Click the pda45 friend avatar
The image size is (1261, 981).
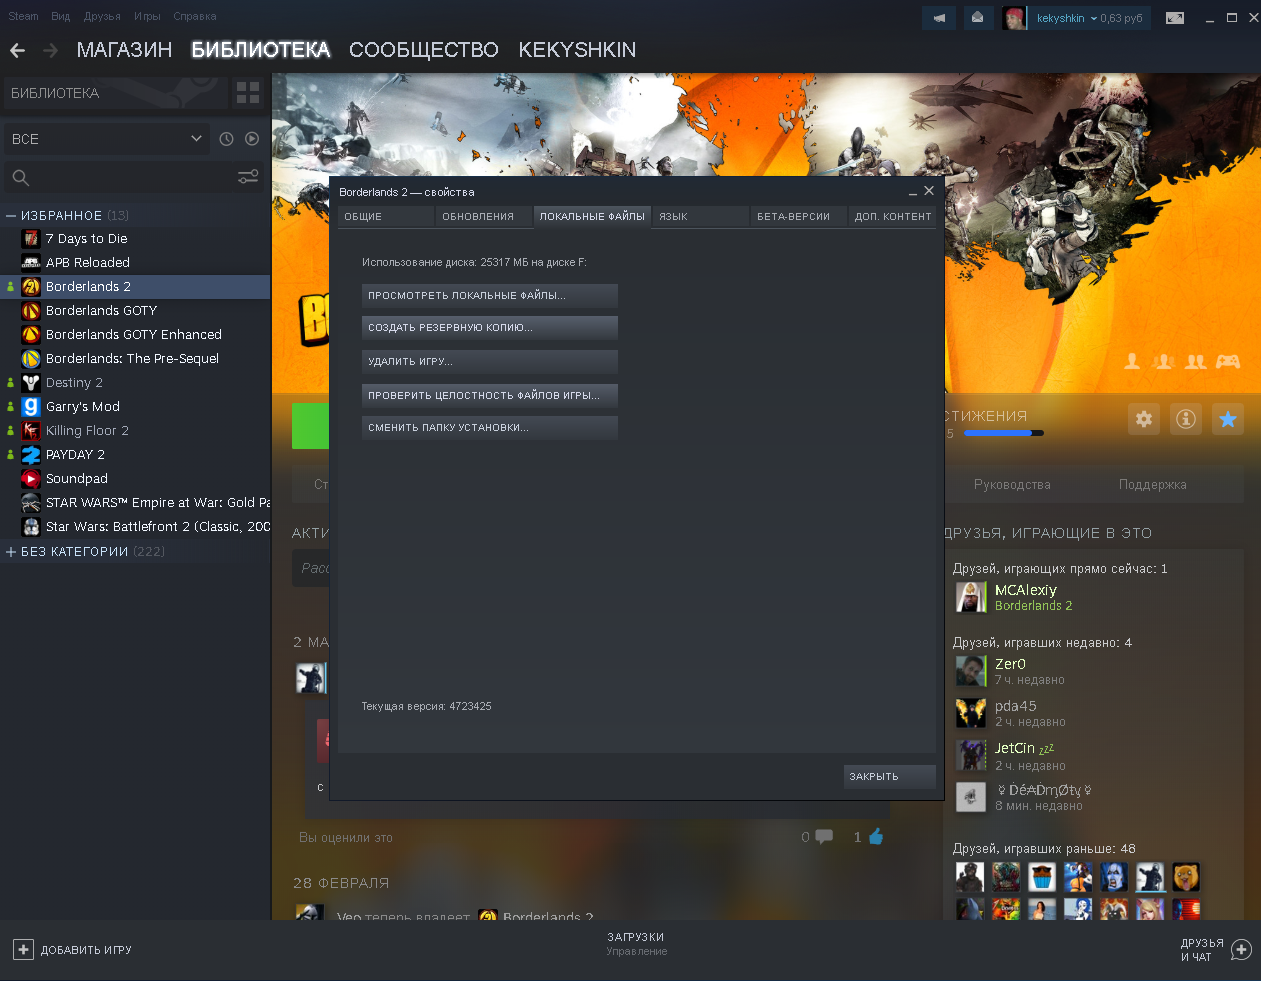971,713
